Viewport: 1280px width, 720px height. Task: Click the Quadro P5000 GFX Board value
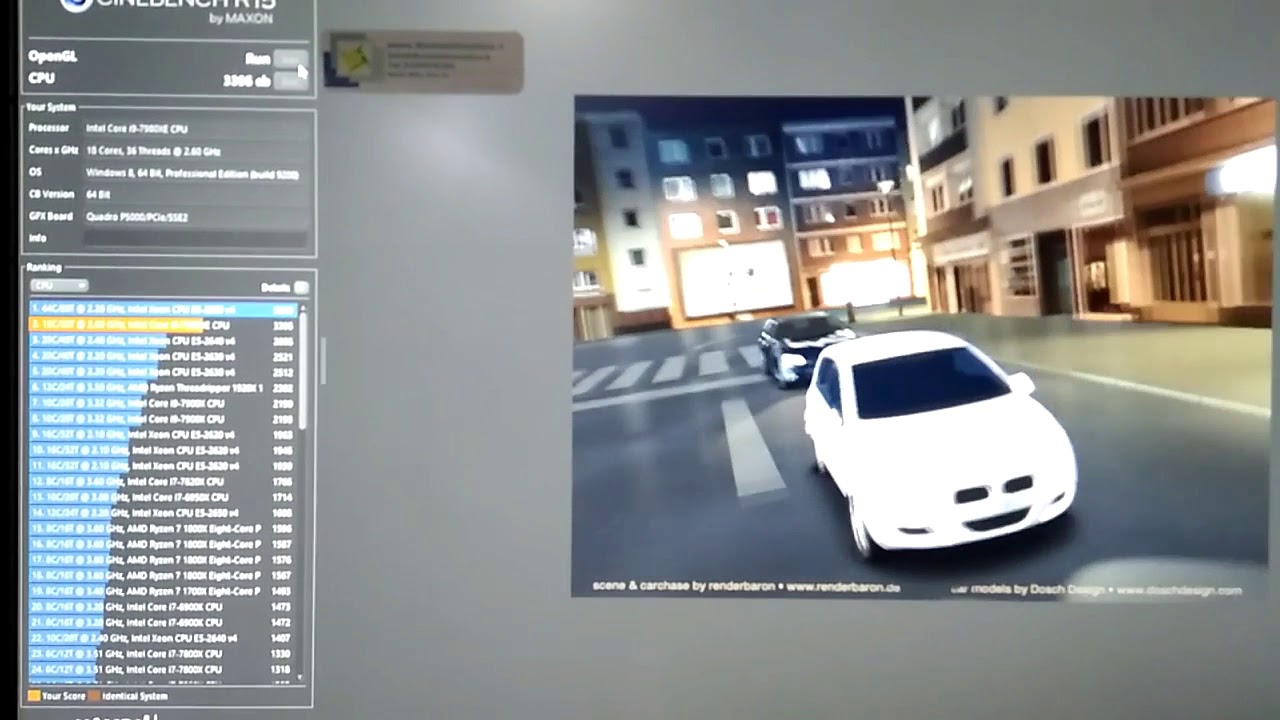click(x=137, y=217)
